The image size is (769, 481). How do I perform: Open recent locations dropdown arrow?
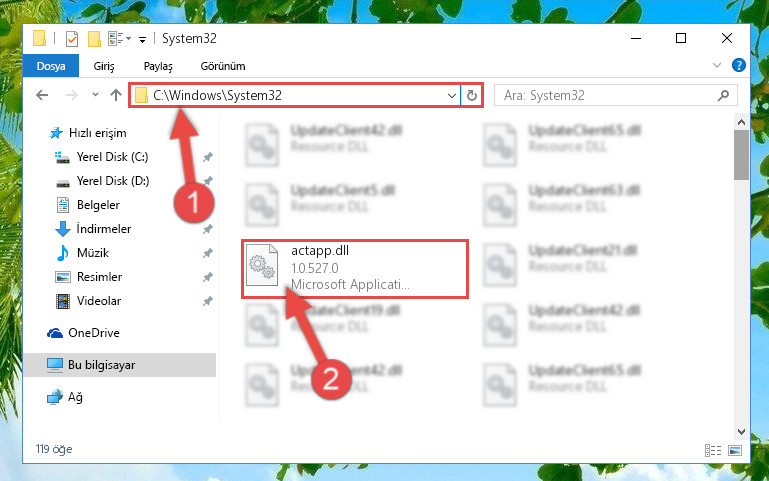[x=95, y=95]
